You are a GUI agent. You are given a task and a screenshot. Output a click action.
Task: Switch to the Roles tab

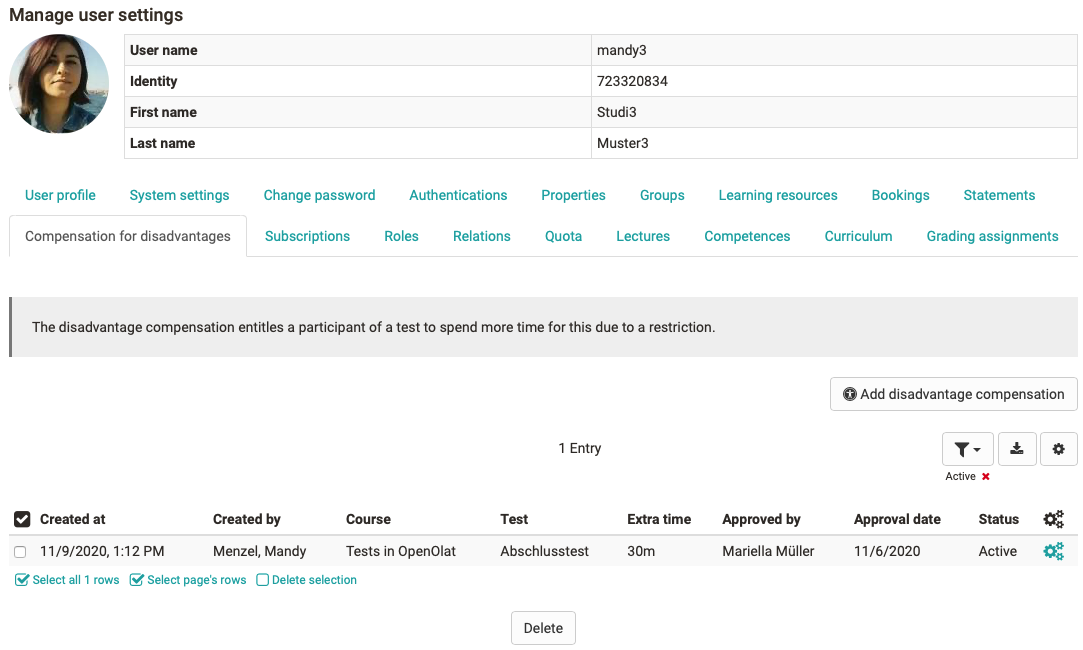point(401,236)
